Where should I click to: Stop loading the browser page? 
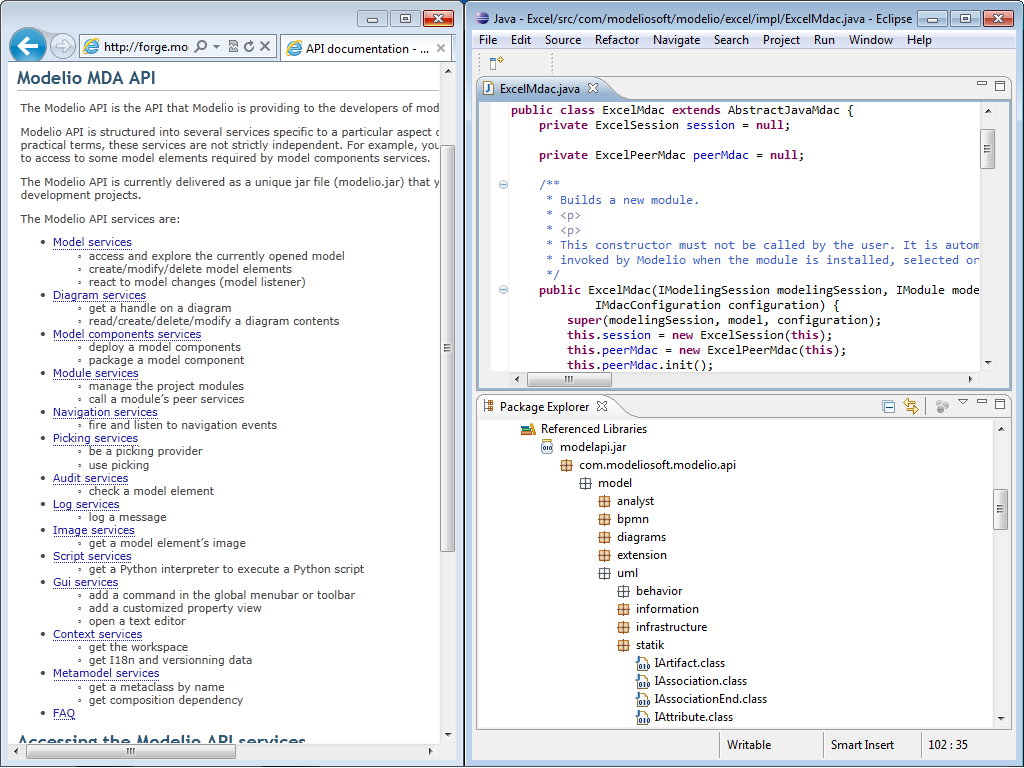tap(264, 46)
